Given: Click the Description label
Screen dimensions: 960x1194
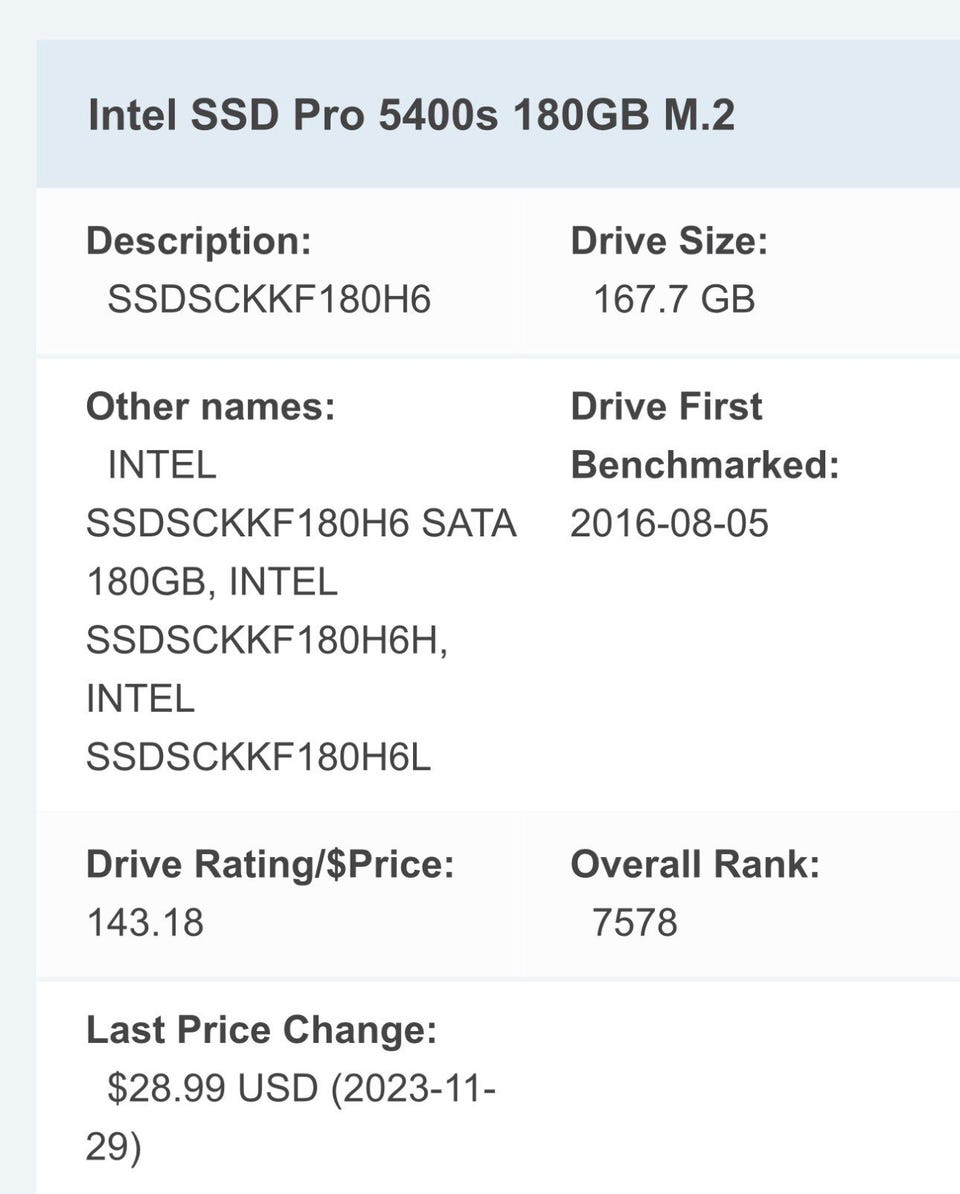Looking at the screenshot, I should (199, 241).
